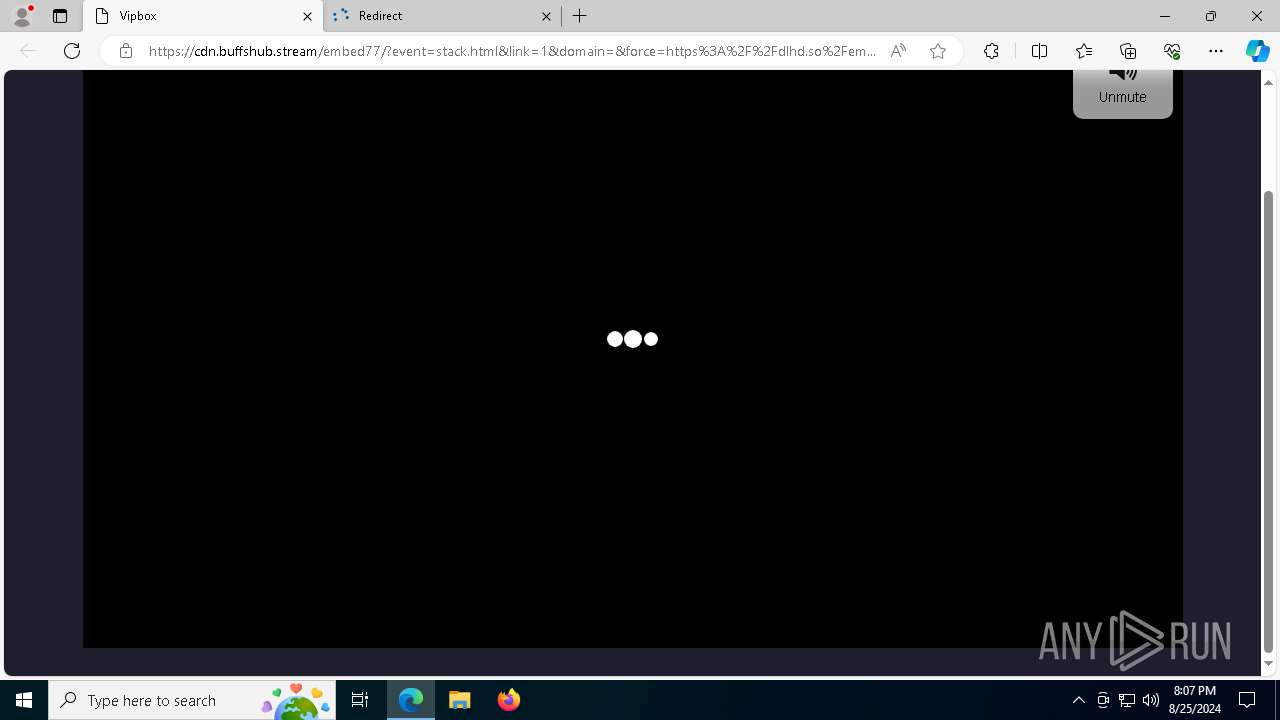The width and height of the screenshot is (1280, 720).
Task: Refresh the current page
Action: pyautogui.click(x=72, y=51)
